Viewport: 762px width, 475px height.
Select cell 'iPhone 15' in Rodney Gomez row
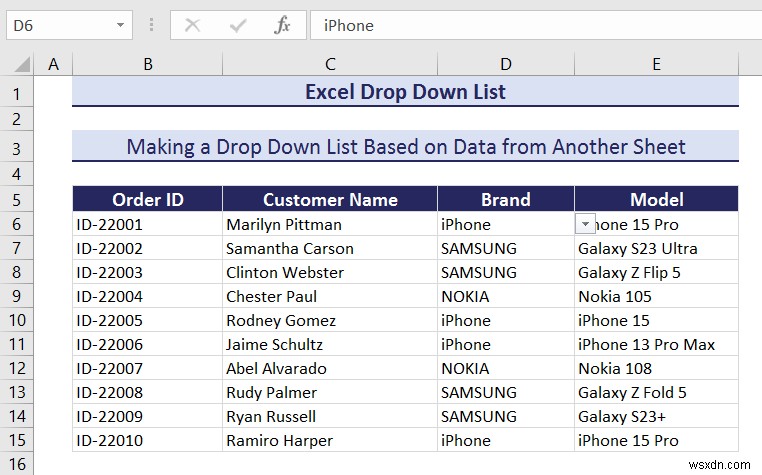click(x=656, y=320)
